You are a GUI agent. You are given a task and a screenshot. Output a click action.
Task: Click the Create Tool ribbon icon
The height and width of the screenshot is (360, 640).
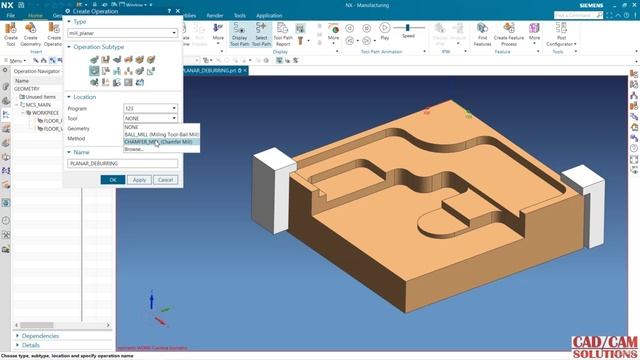pos(11,34)
